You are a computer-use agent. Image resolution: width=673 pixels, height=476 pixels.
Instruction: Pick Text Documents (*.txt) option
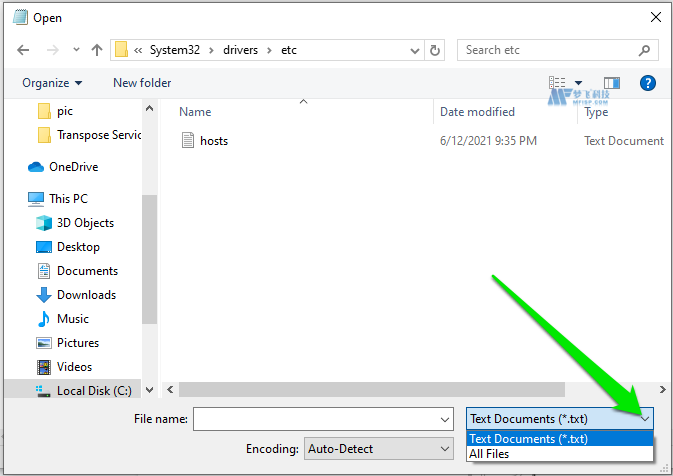click(x=529, y=439)
